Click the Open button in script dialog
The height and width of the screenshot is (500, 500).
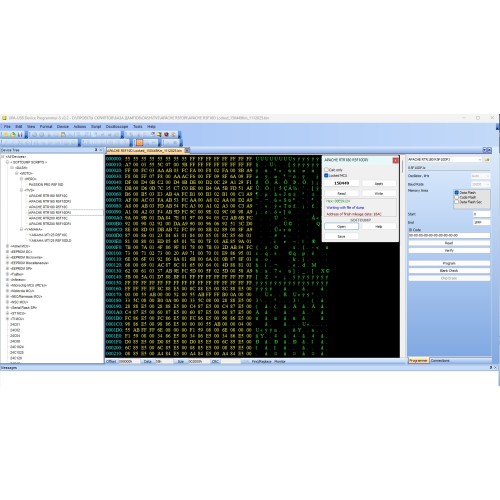[x=342, y=227]
